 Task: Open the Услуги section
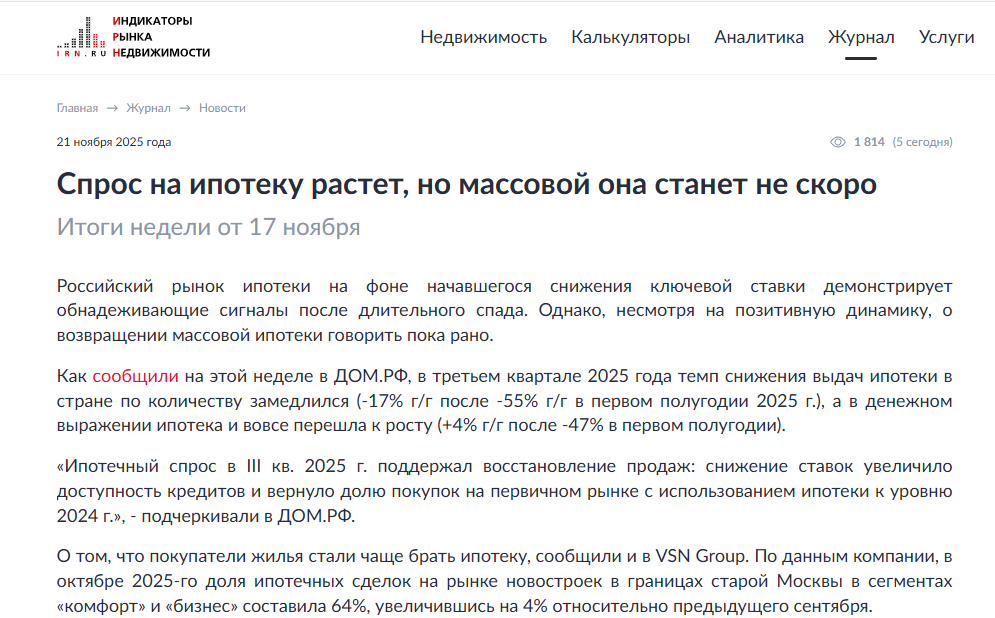pyautogui.click(x=945, y=37)
